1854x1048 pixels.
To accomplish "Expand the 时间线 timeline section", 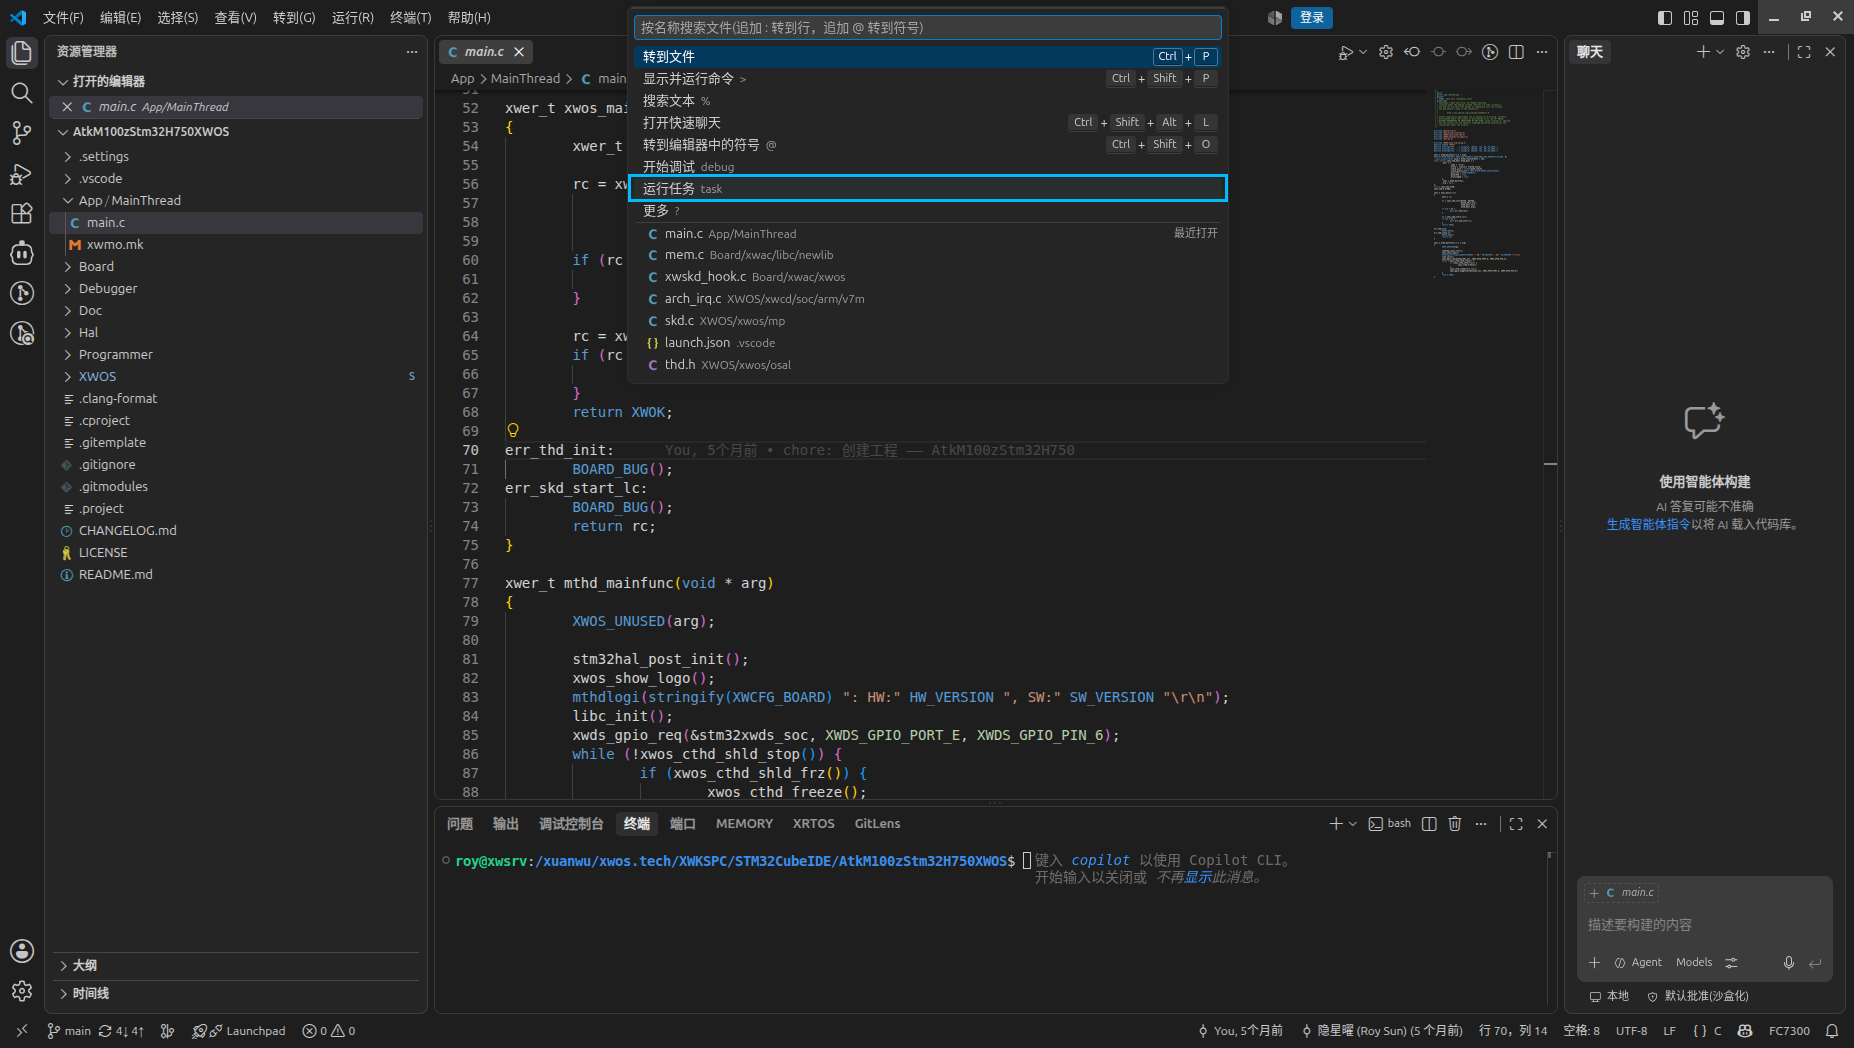I will [x=236, y=994].
